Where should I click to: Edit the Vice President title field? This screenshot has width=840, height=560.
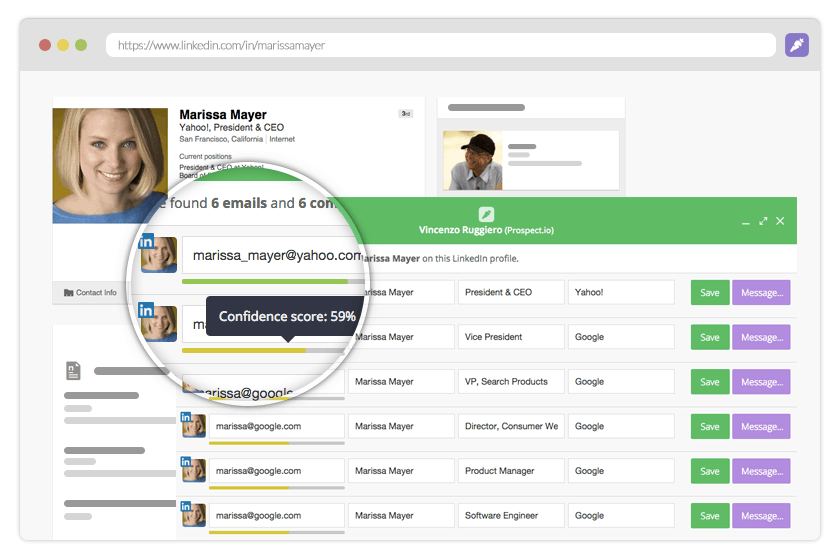pos(511,337)
